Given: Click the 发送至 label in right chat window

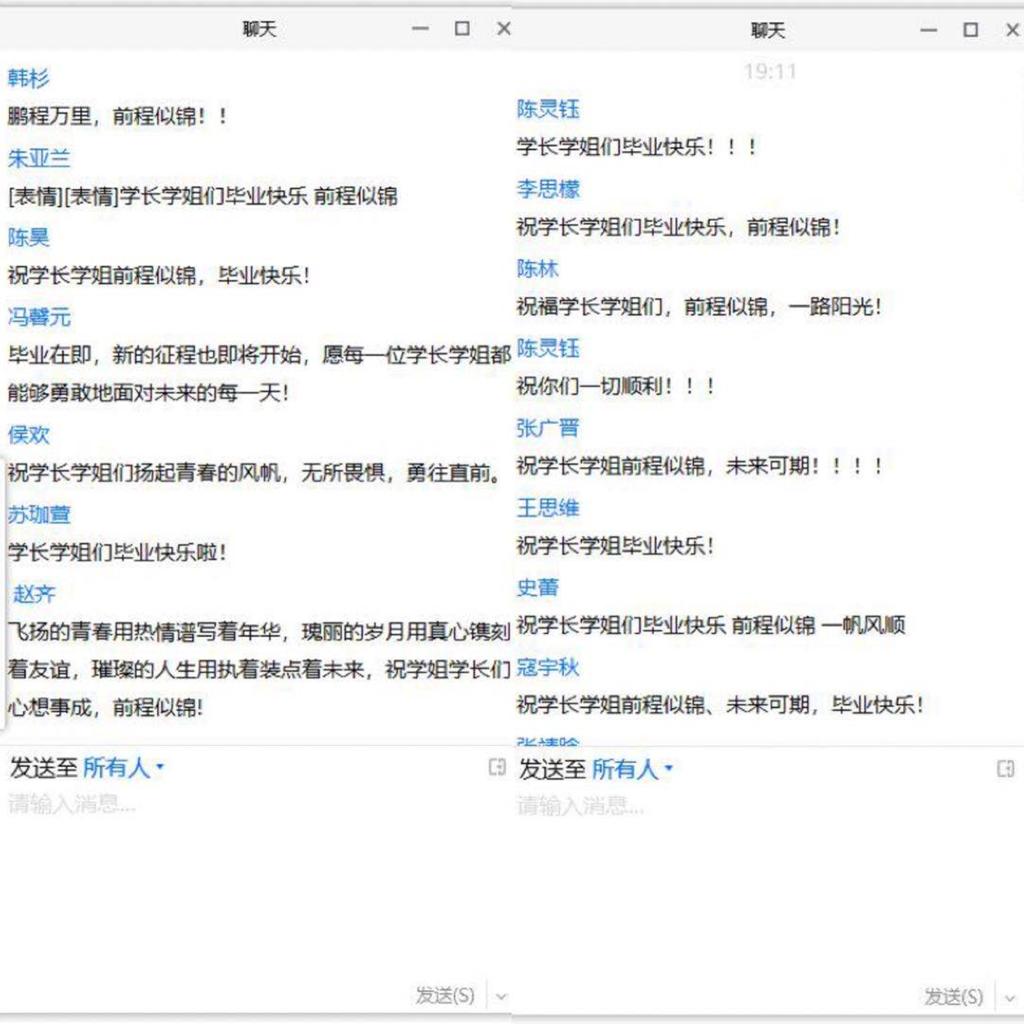Looking at the screenshot, I should pyautogui.click(x=552, y=769).
